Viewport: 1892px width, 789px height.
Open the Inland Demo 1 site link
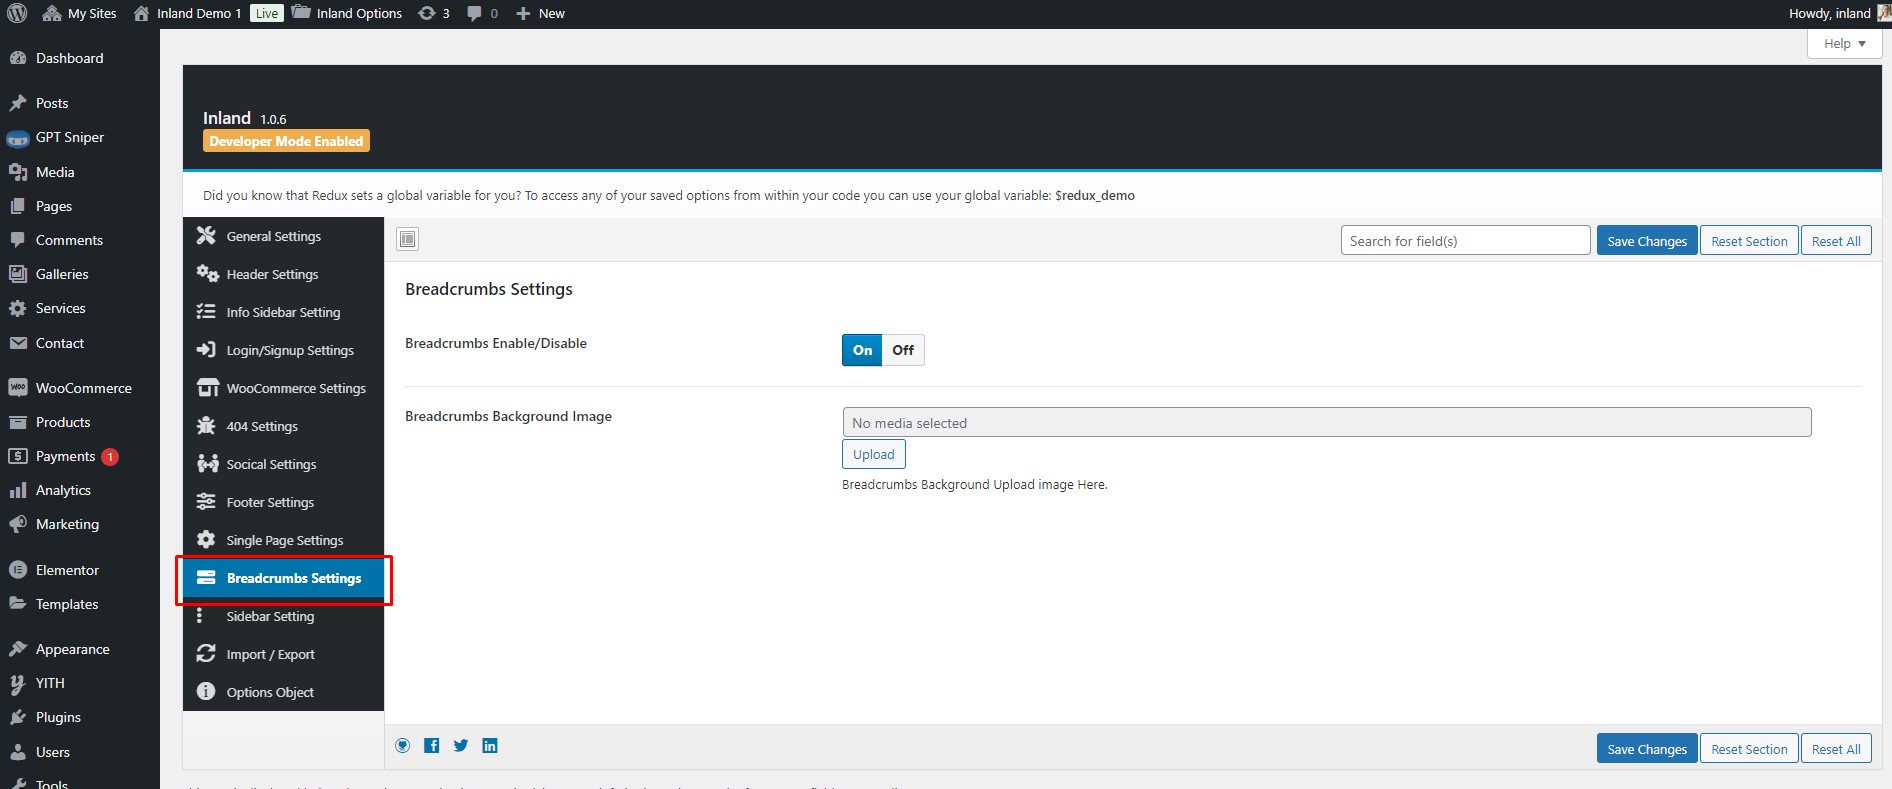coord(188,13)
